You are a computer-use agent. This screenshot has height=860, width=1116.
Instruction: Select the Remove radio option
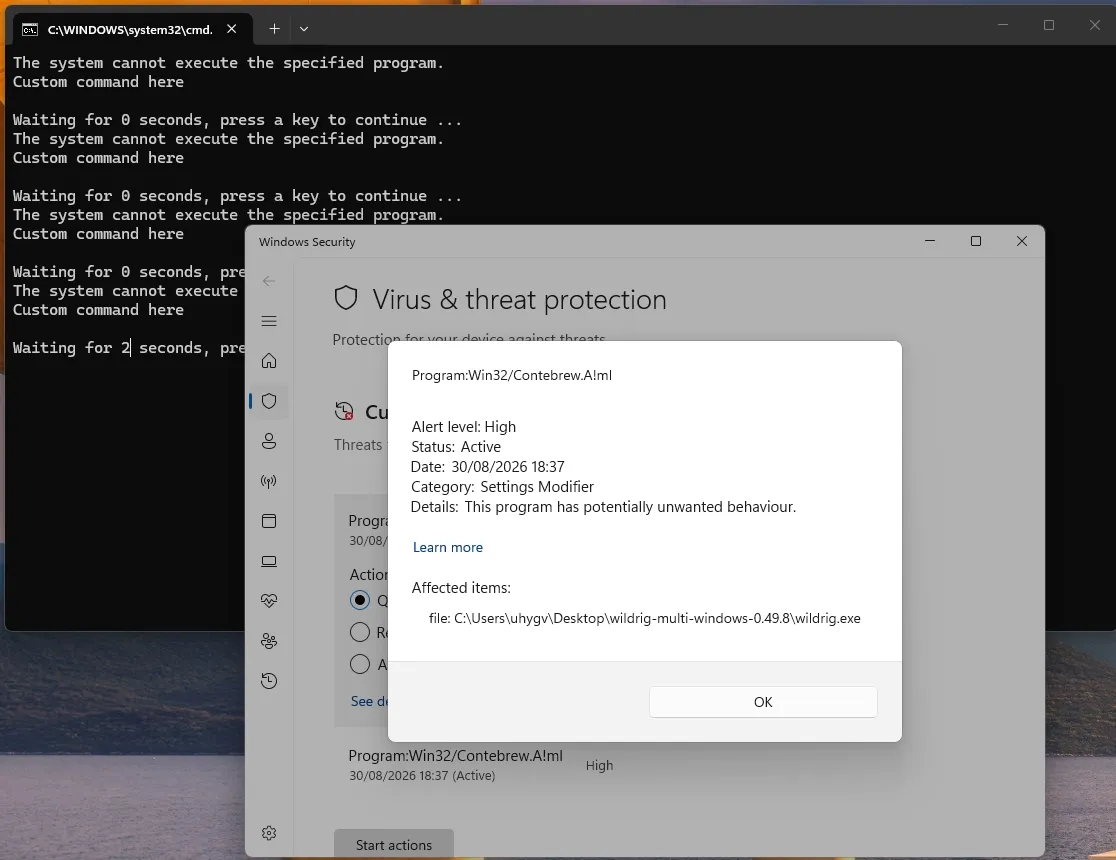pyautogui.click(x=360, y=632)
